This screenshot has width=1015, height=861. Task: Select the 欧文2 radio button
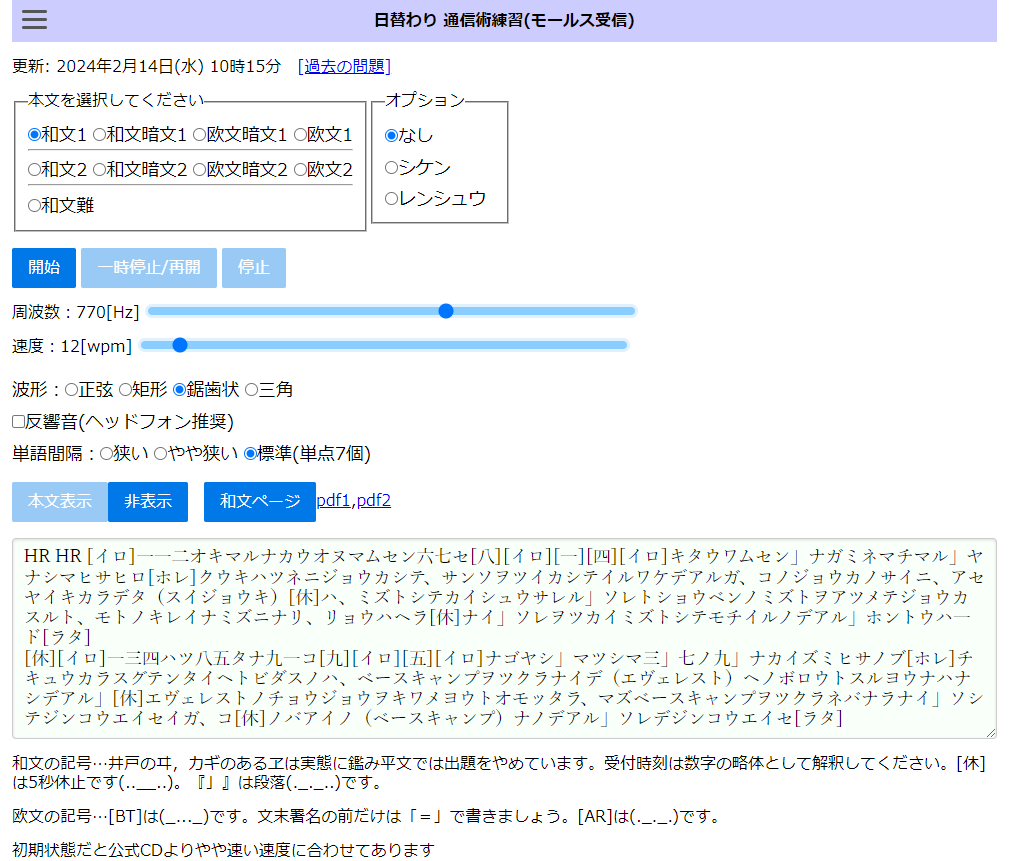[300, 170]
